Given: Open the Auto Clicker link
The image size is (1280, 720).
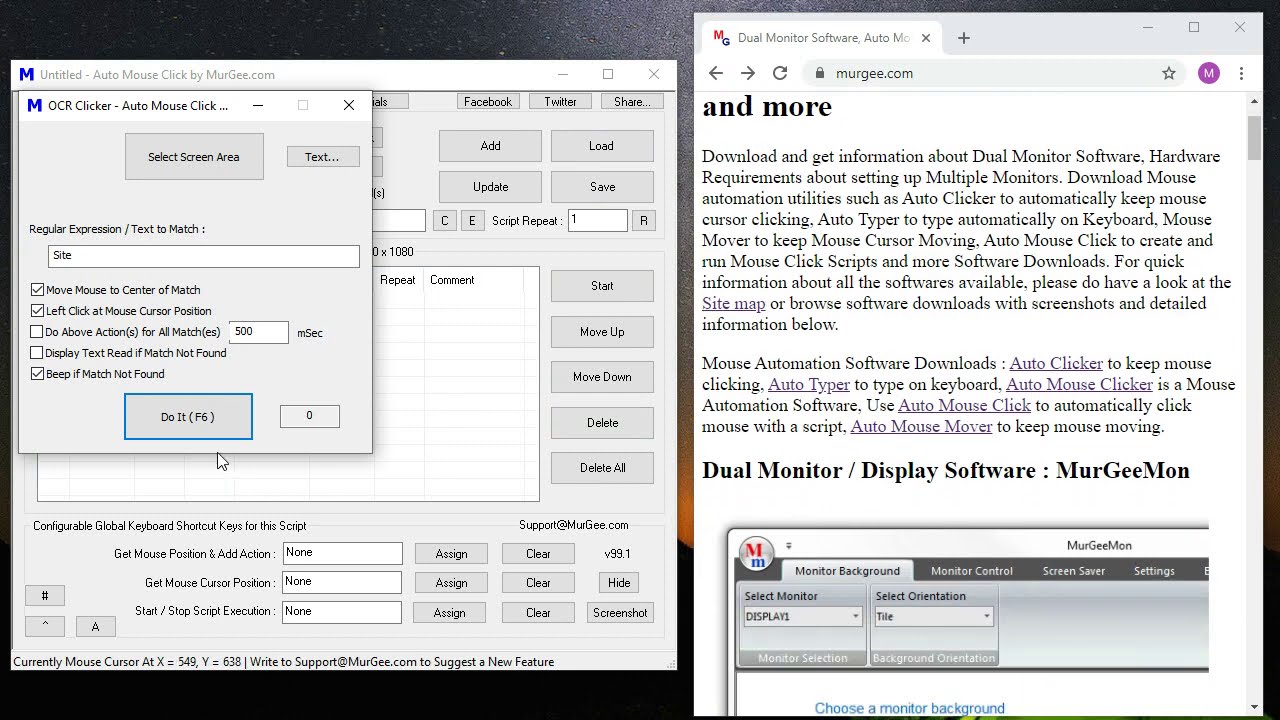Looking at the screenshot, I should [x=1056, y=364].
